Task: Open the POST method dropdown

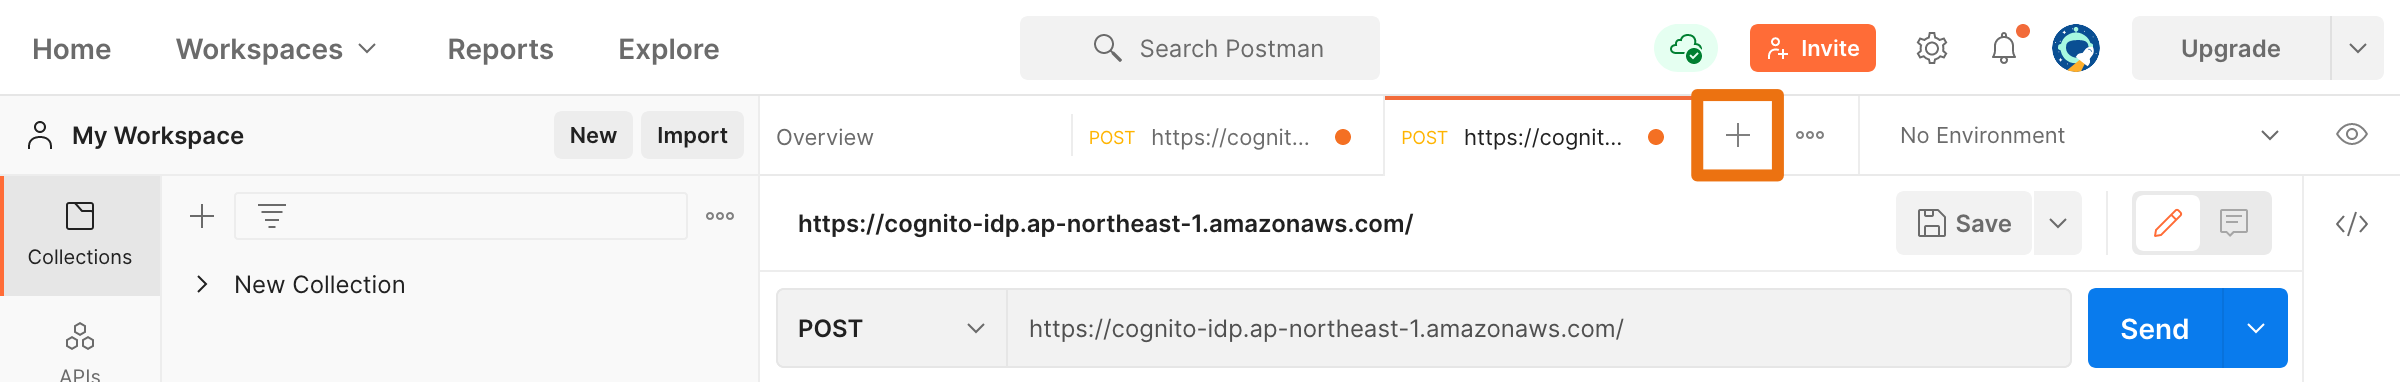Action: 891,328
